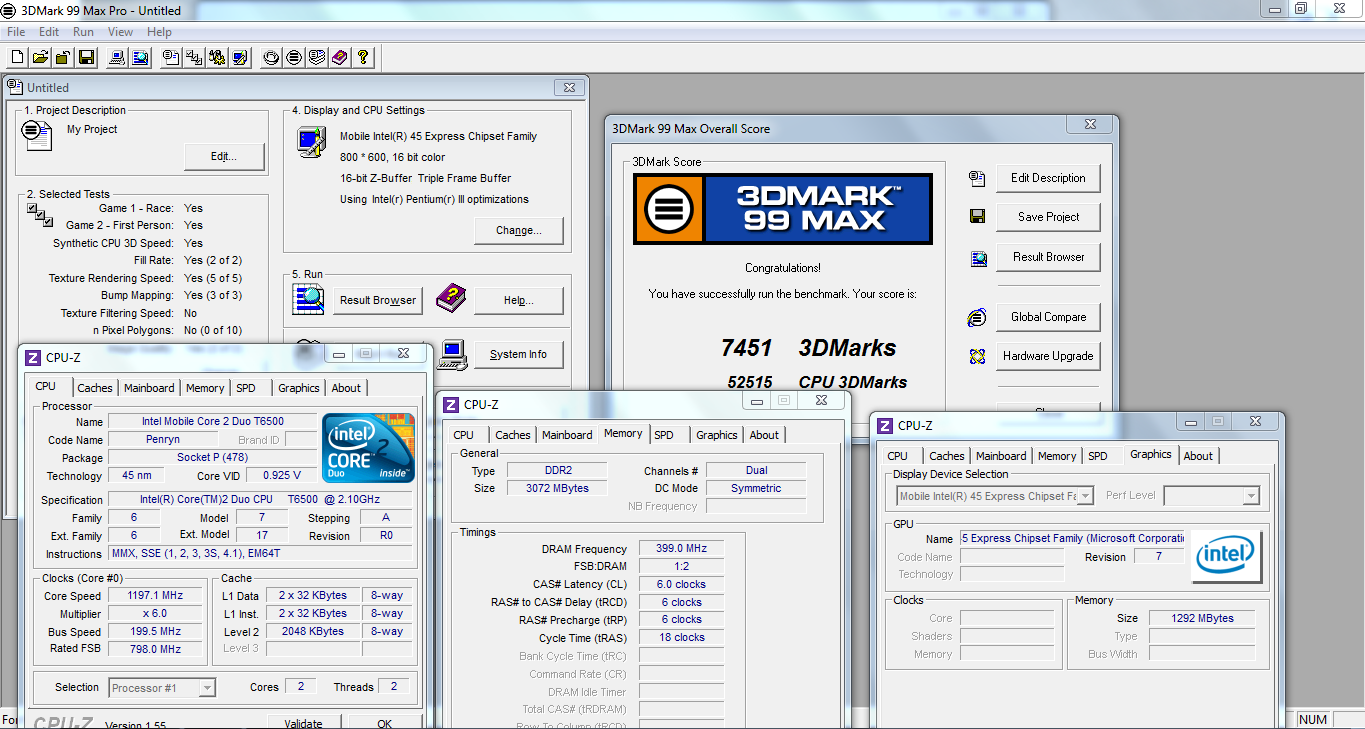This screenshot has width=1365, height=729.
Task: Click the Selected Tests checkmarks section icon
Action: click(x=40, y=215)
